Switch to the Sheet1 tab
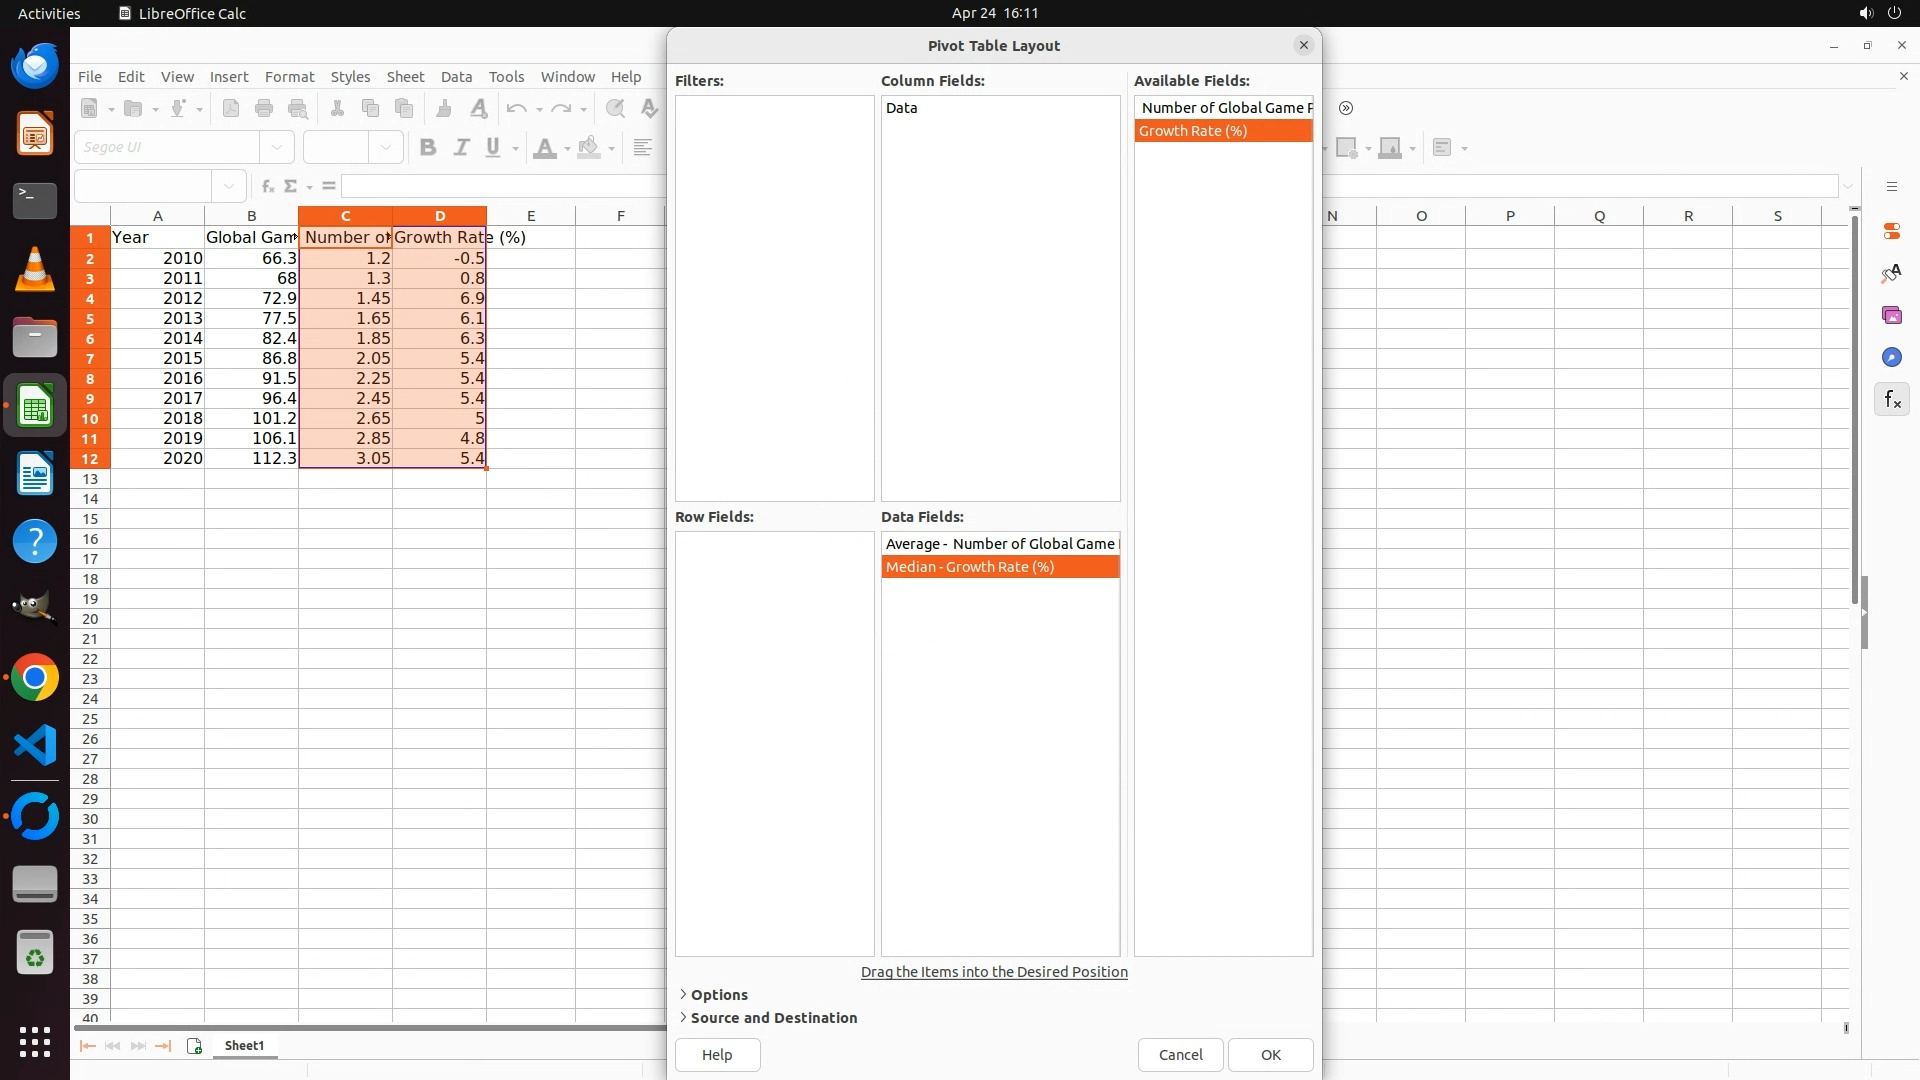The height and width of the screenshot is (1080, 1920). tap(244, 1046)
